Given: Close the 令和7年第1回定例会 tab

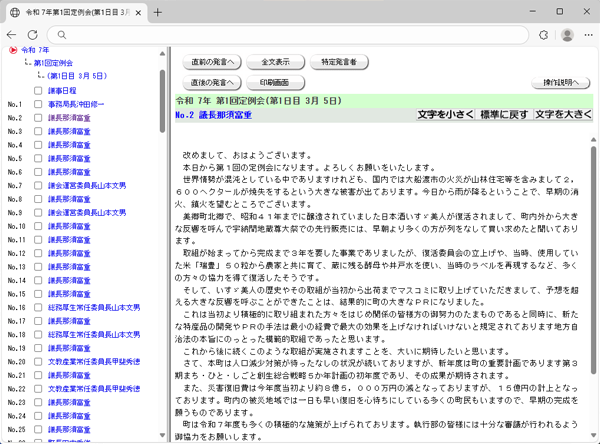Looking at the screenshot, I should point(139,13).
